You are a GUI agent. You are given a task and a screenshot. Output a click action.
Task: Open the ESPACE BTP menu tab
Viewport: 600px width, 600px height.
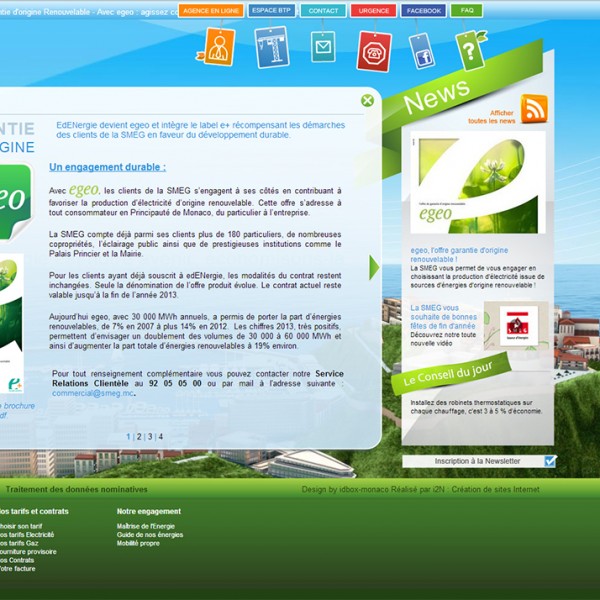[x=271, y=11]
